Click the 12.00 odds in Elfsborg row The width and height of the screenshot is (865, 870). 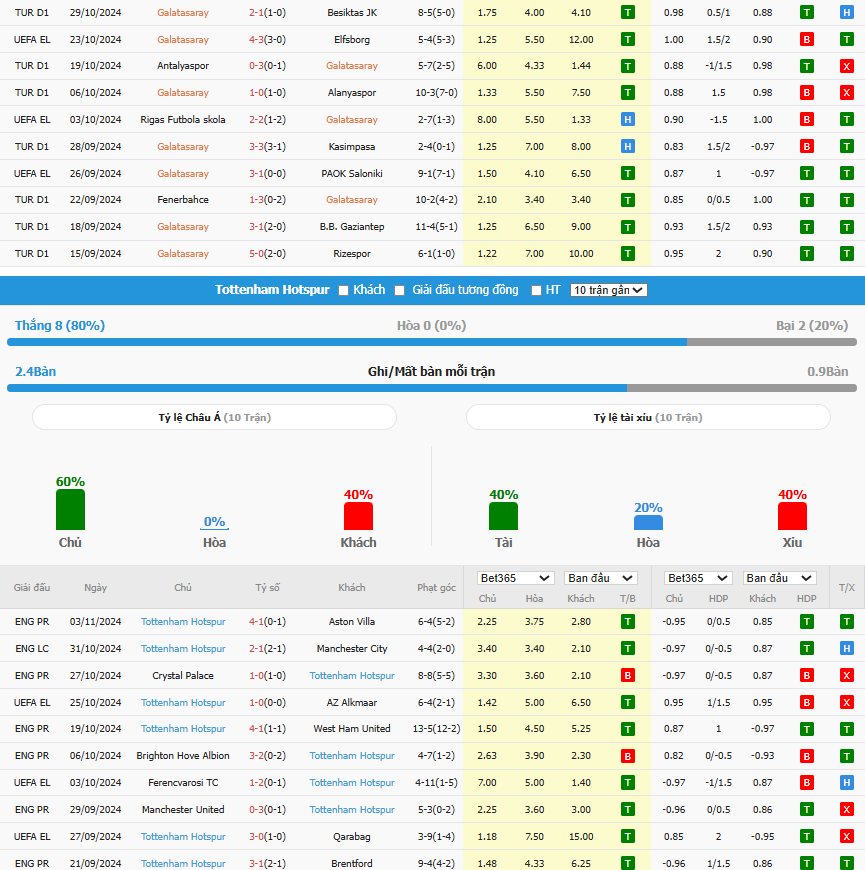[x=581, y=40]
